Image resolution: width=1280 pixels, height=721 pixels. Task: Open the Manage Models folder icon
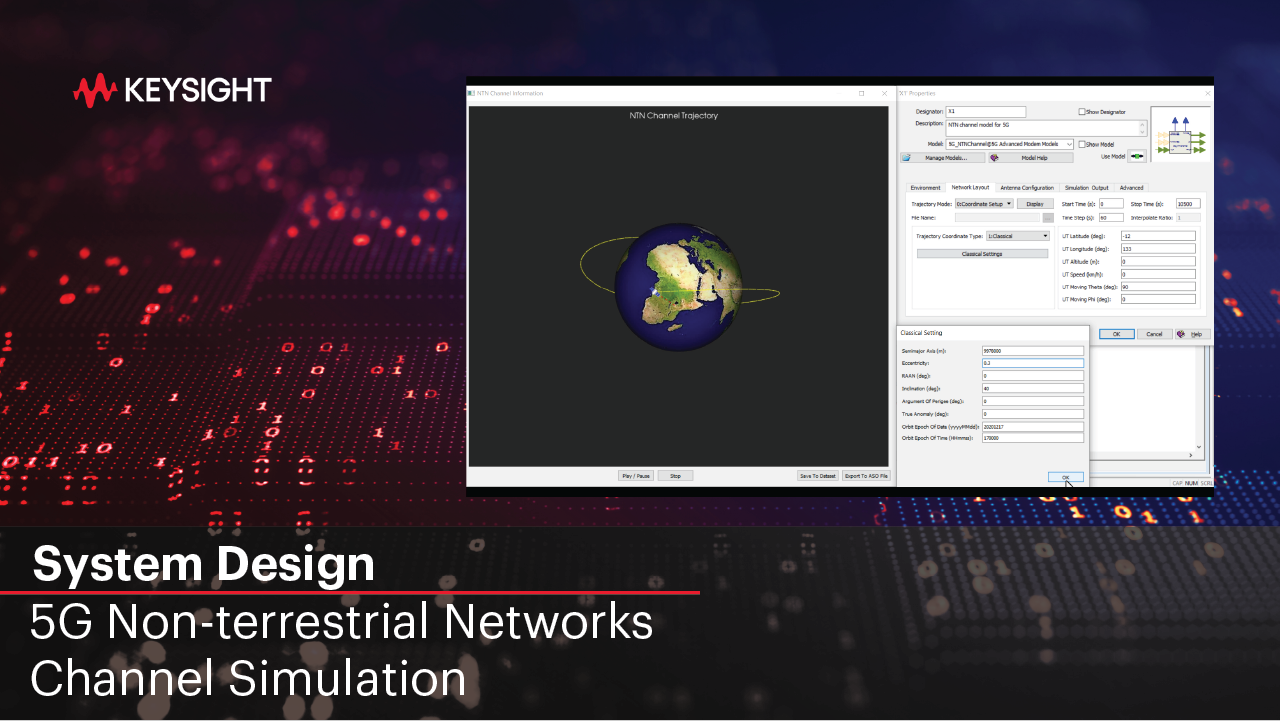pos(906,158)
